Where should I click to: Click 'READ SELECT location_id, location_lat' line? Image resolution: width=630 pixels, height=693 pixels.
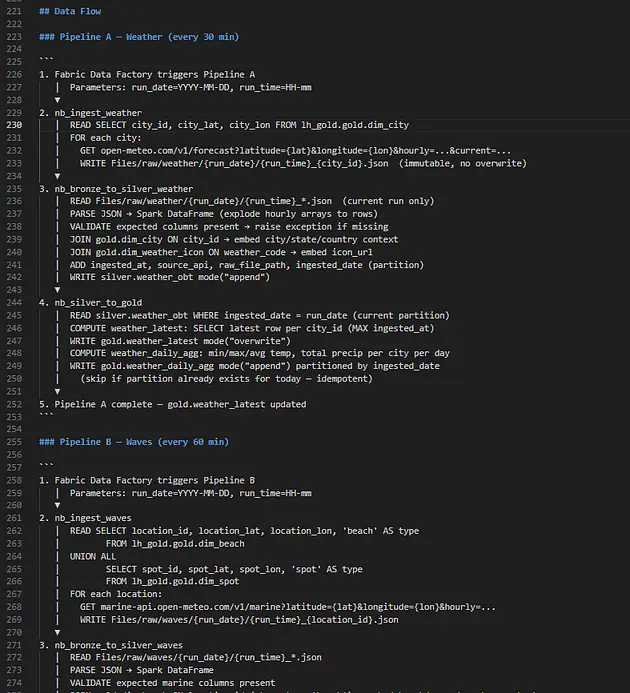[x=244, y=531]
